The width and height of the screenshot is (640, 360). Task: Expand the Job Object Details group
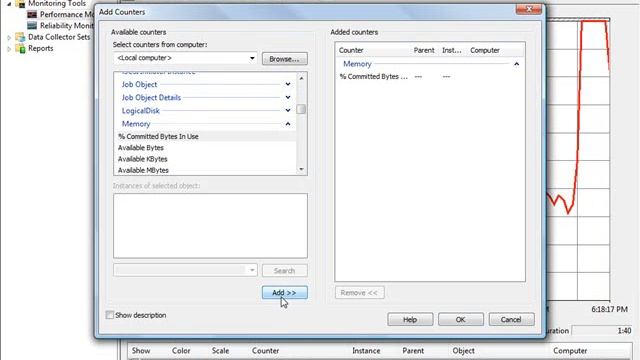click(x=288, y=97)
